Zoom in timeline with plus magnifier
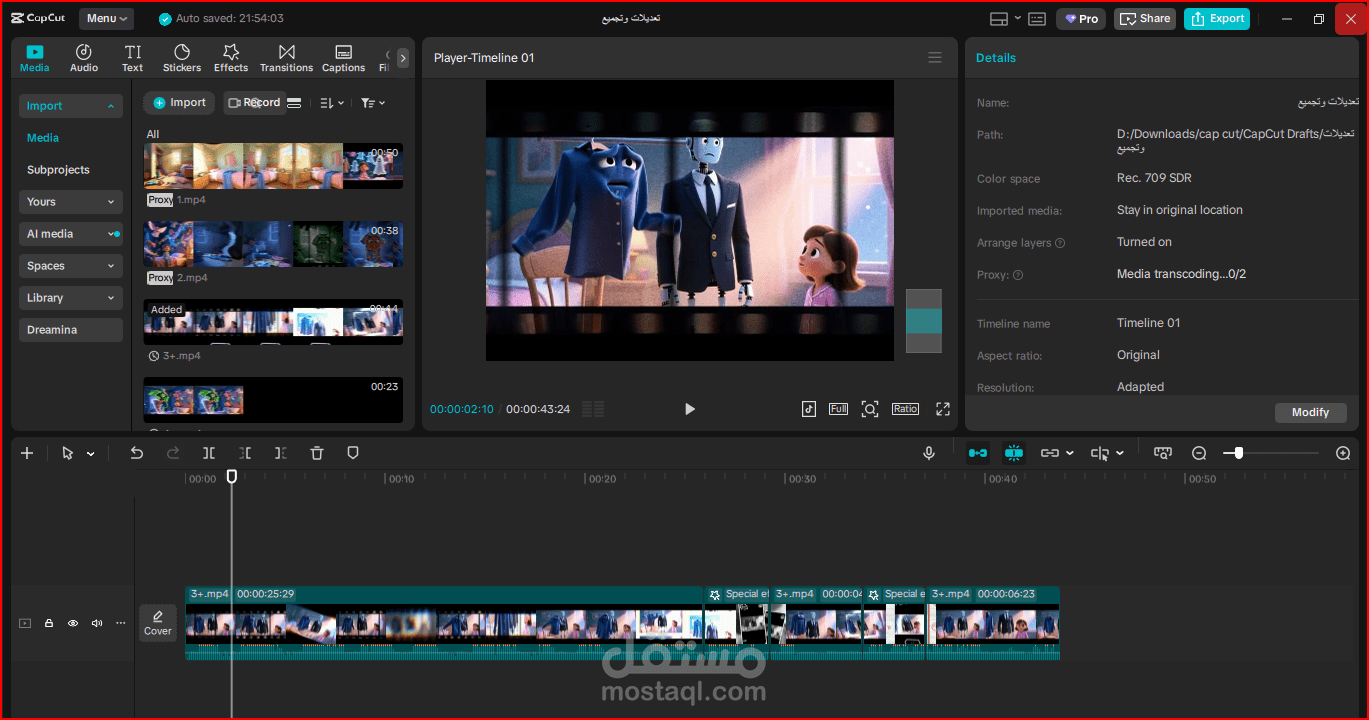The image size is (1369, 720). (1343, 453)
